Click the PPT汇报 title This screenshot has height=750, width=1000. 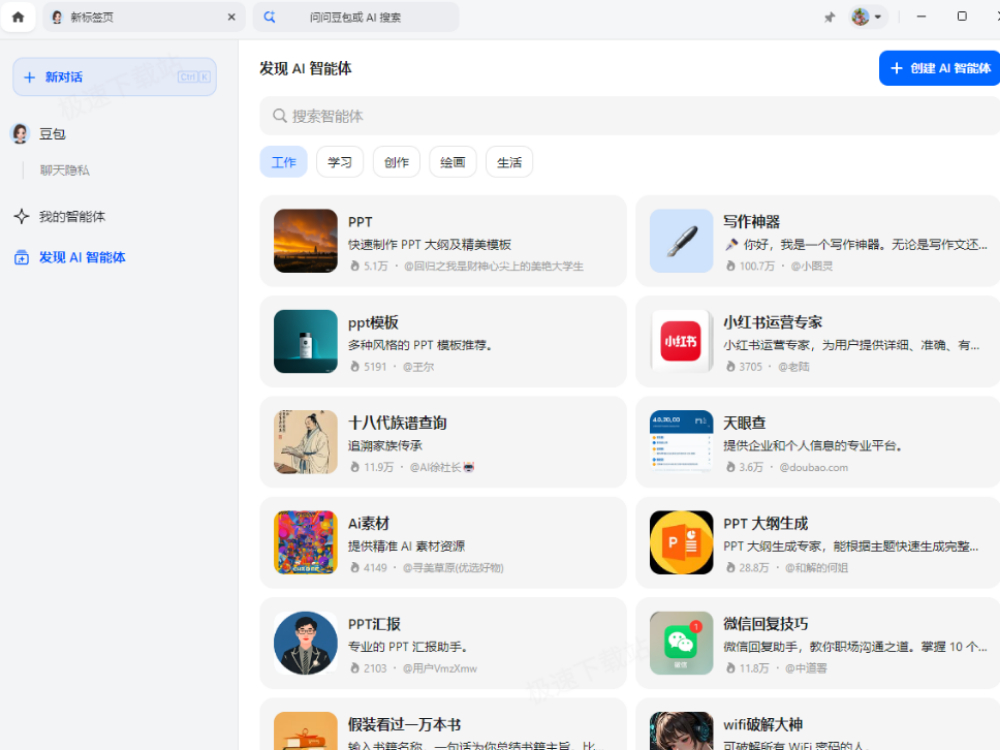click(x=374, y=624)
